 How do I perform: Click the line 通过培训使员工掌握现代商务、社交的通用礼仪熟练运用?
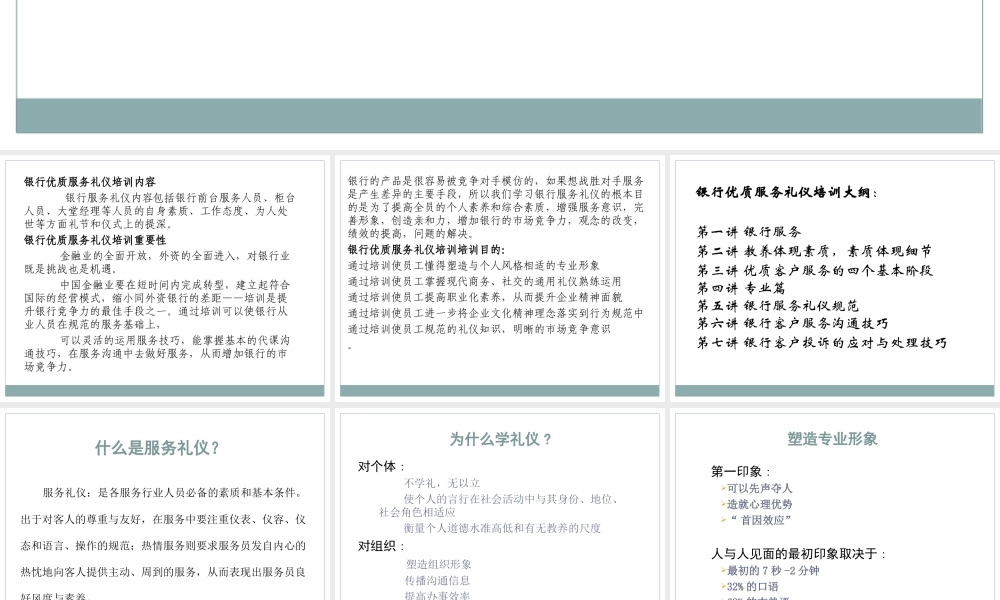click(485, 281)
